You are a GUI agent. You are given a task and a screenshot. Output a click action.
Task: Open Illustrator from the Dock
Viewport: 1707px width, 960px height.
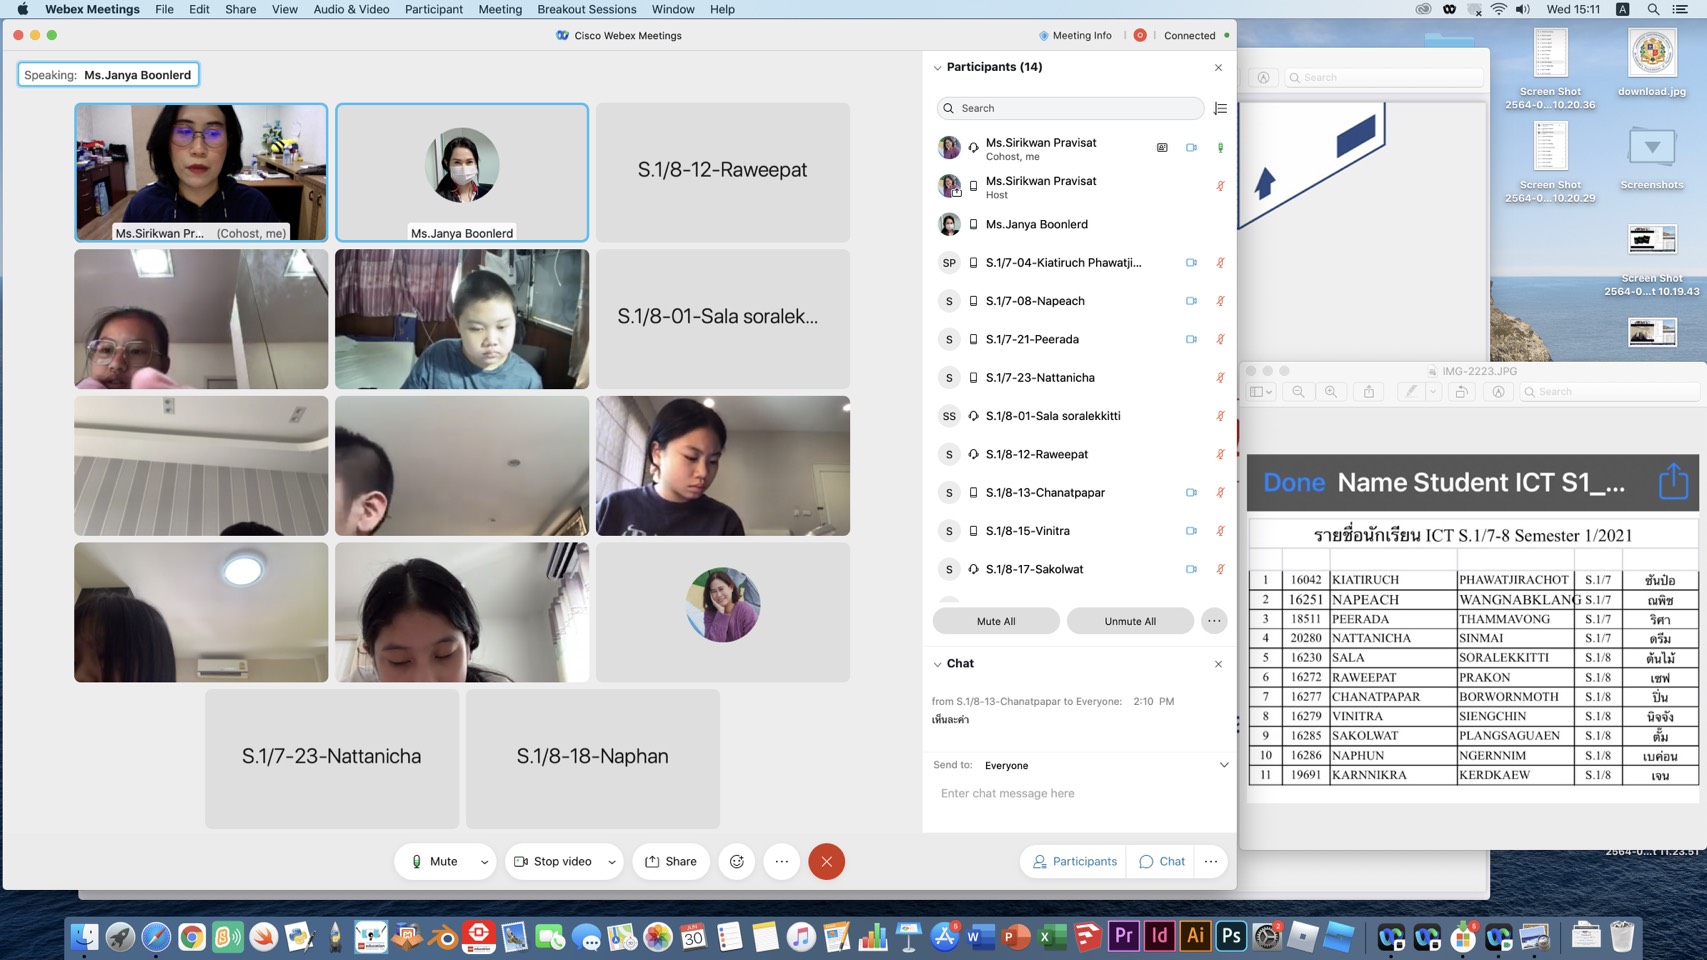[1195, 936]
